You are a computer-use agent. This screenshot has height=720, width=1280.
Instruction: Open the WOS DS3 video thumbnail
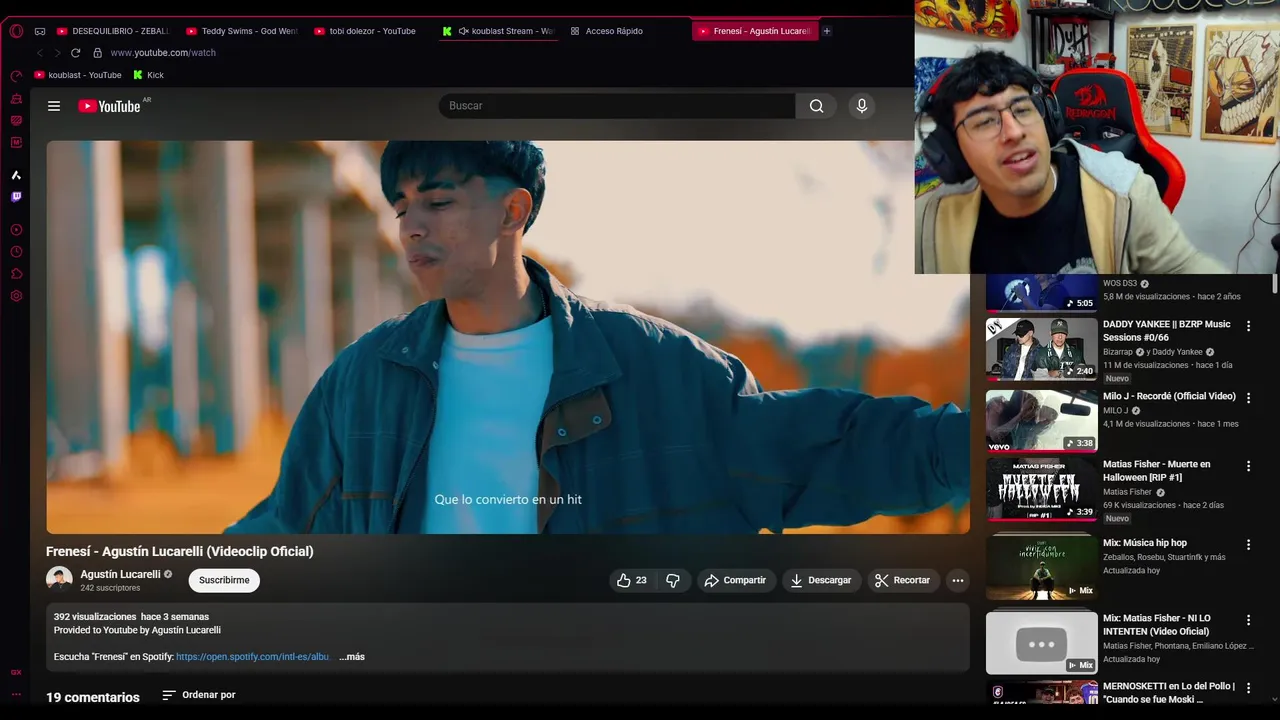point(1041,293)
